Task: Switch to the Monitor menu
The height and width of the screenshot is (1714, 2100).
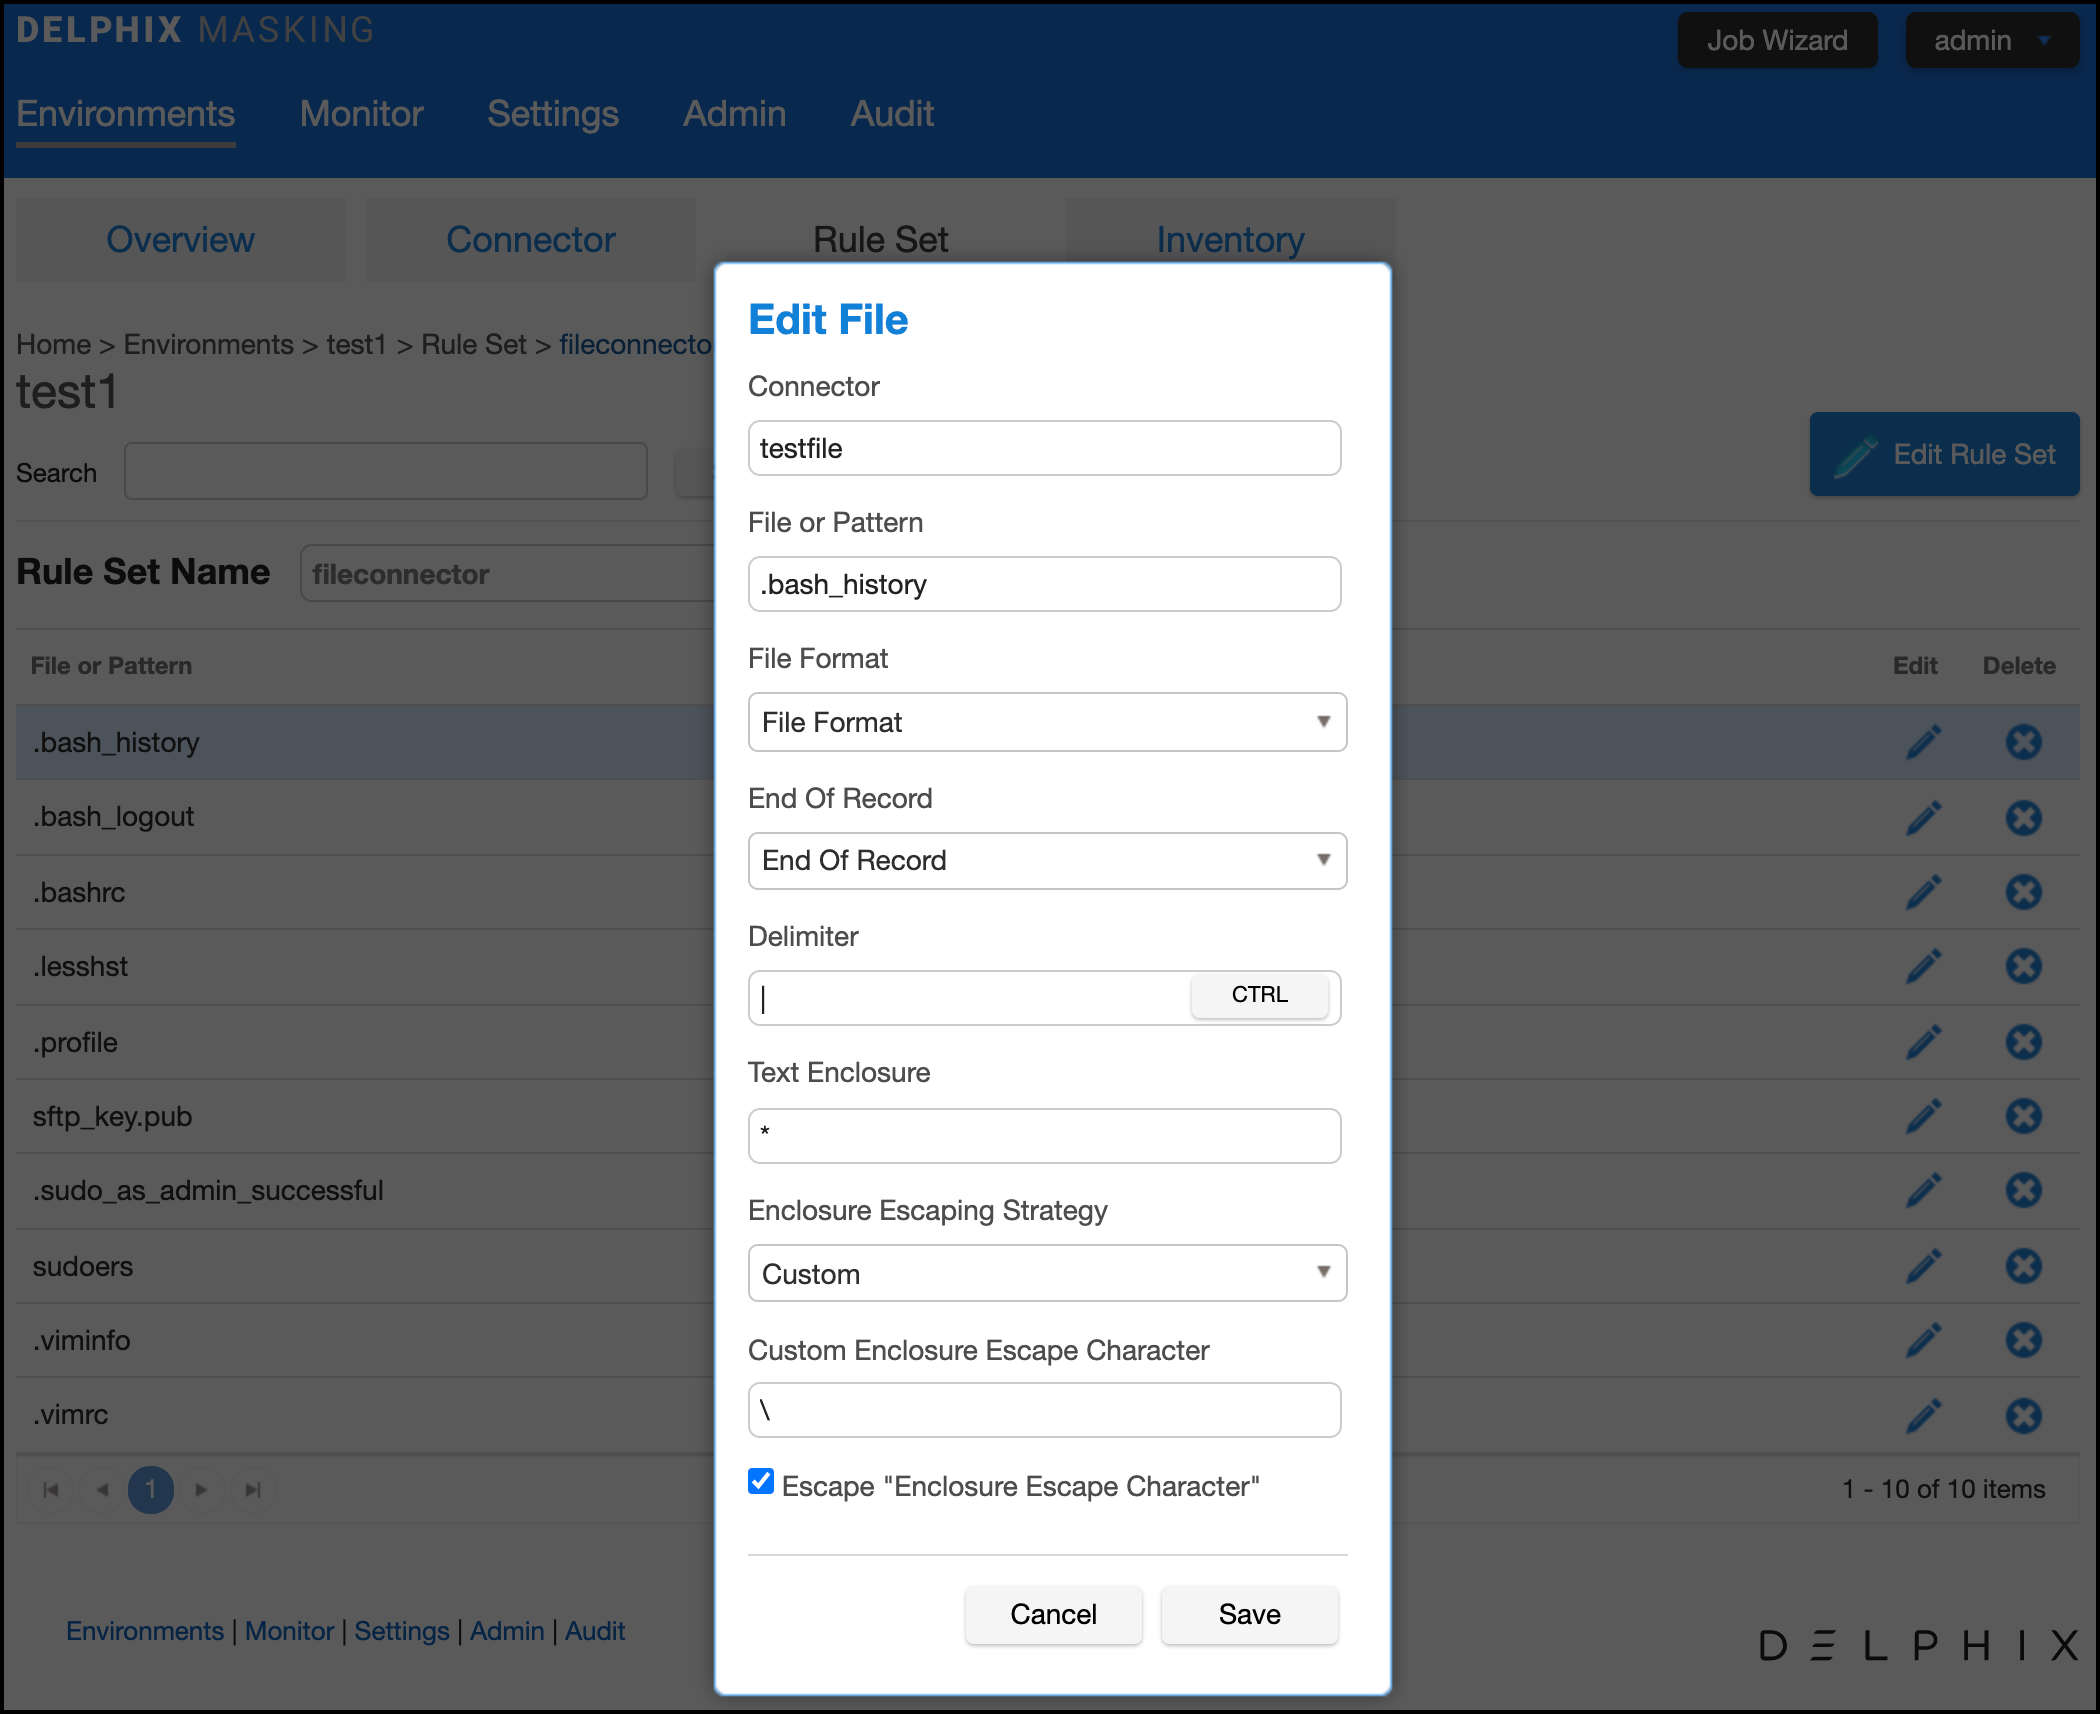Action: [361, 114]
